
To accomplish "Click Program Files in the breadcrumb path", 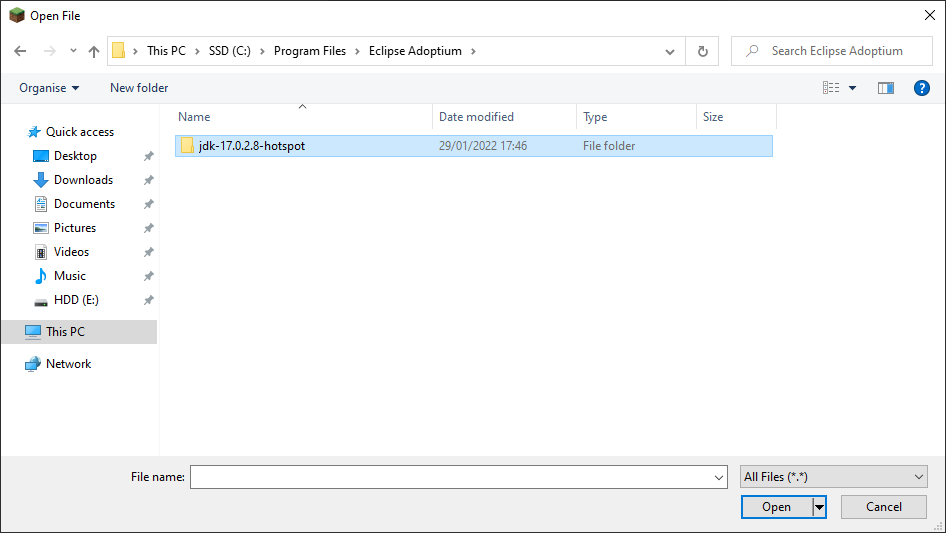I will 310,51.
